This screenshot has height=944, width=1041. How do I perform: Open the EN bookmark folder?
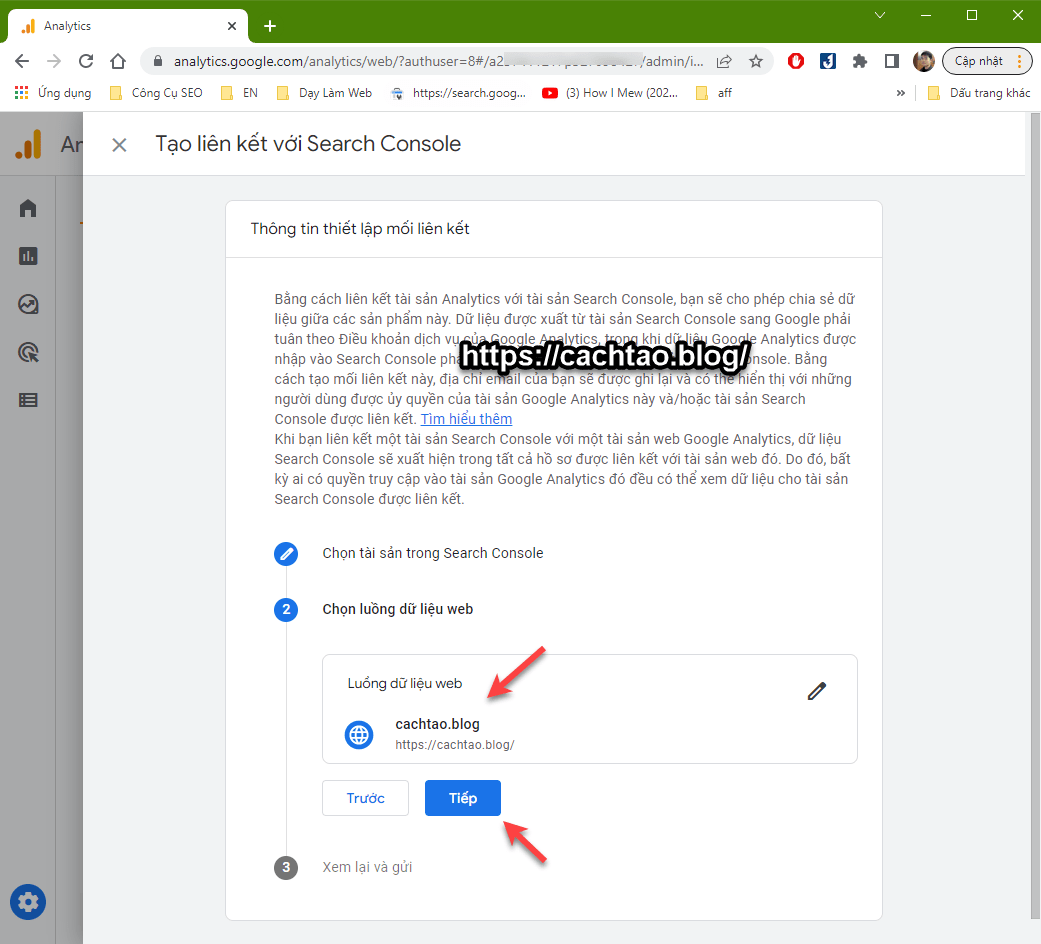click(x=240, y=93)
